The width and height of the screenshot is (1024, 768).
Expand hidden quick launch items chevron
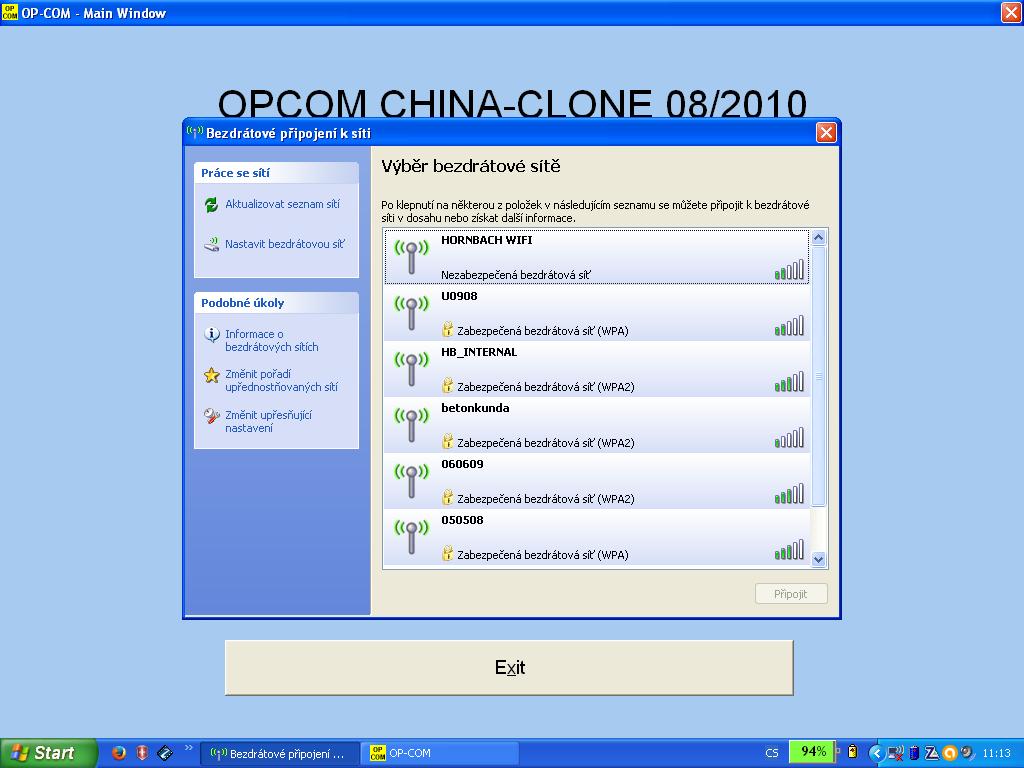click(189, 749)
